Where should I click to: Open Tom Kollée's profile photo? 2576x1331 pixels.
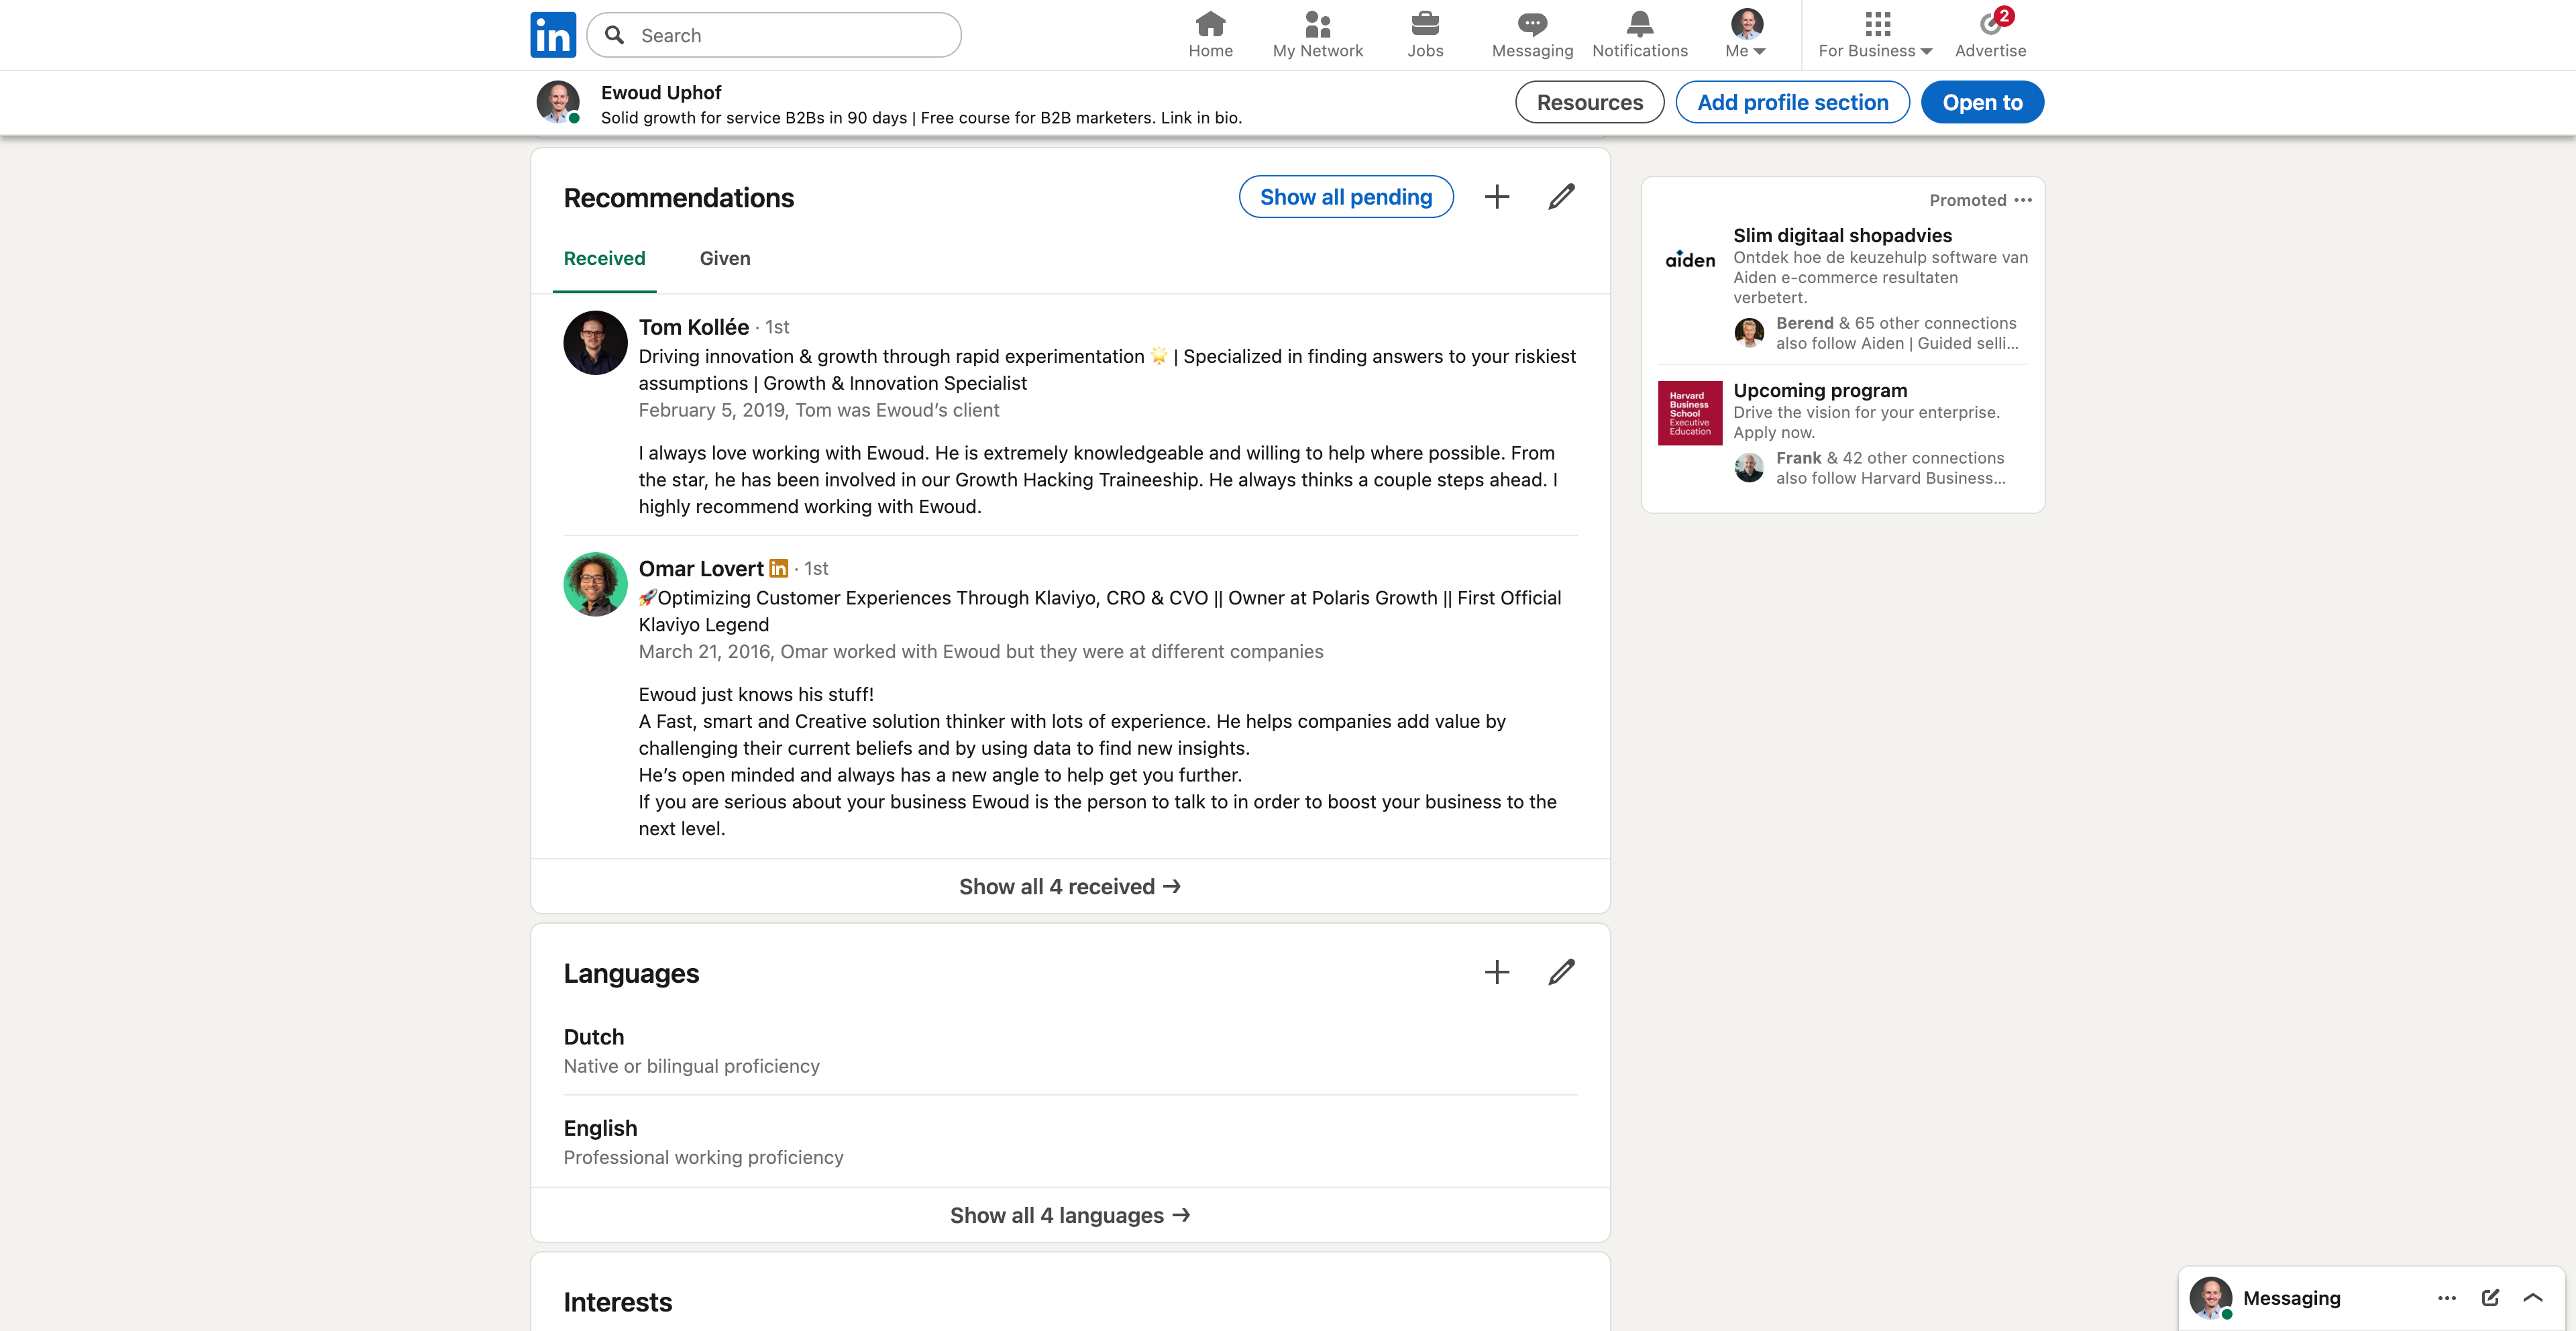click(x=595, y=343)
